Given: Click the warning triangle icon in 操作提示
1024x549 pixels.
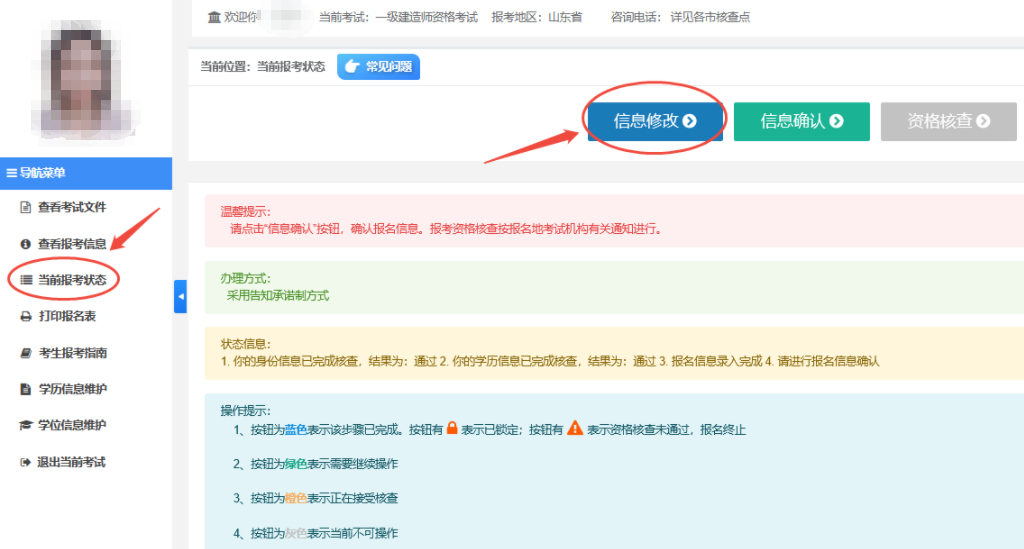Looking at the screenshot, I should [574, 429].
